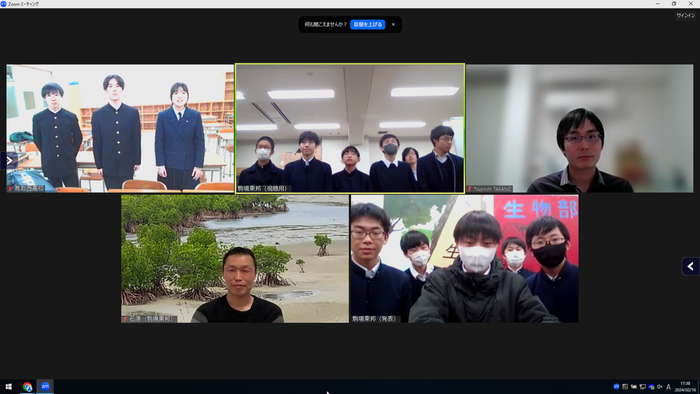Select the video tile with mangrove beach background
Viewport: 700px width, 394px height.
click(x=235, y=259)
